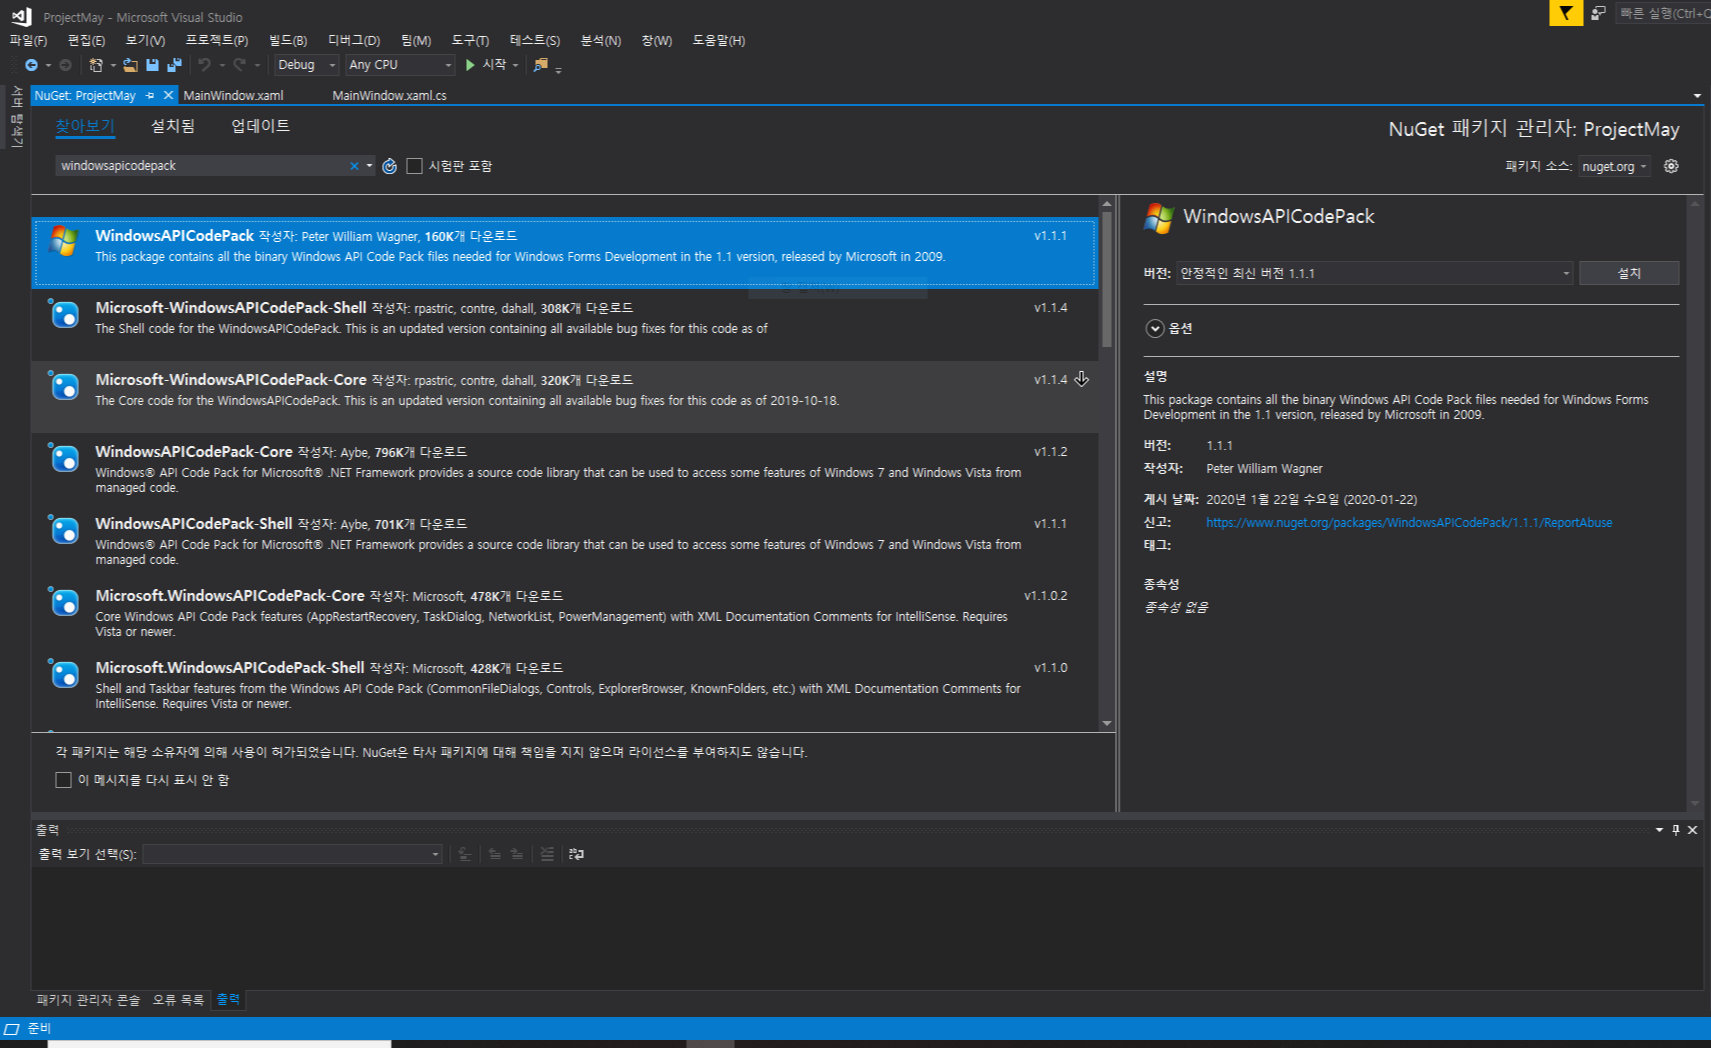The width and height of the screenshot is (1711, 1048).
Task: Switch to 오류 목록 tab
Action: pos(178,1000)
